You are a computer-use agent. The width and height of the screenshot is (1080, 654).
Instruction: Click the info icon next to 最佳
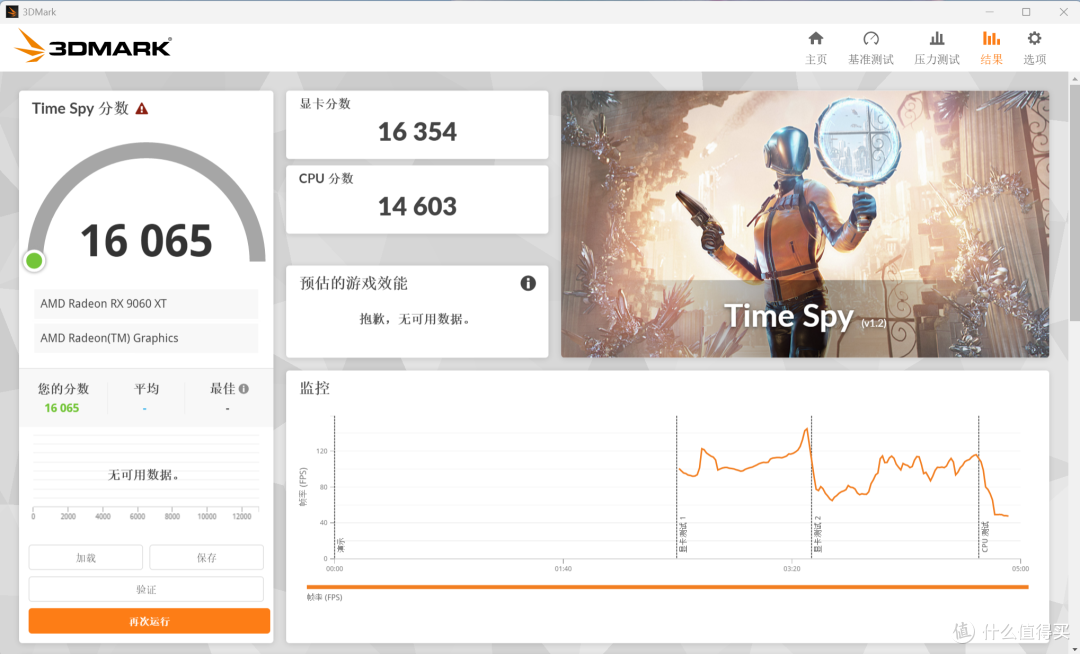244,389
